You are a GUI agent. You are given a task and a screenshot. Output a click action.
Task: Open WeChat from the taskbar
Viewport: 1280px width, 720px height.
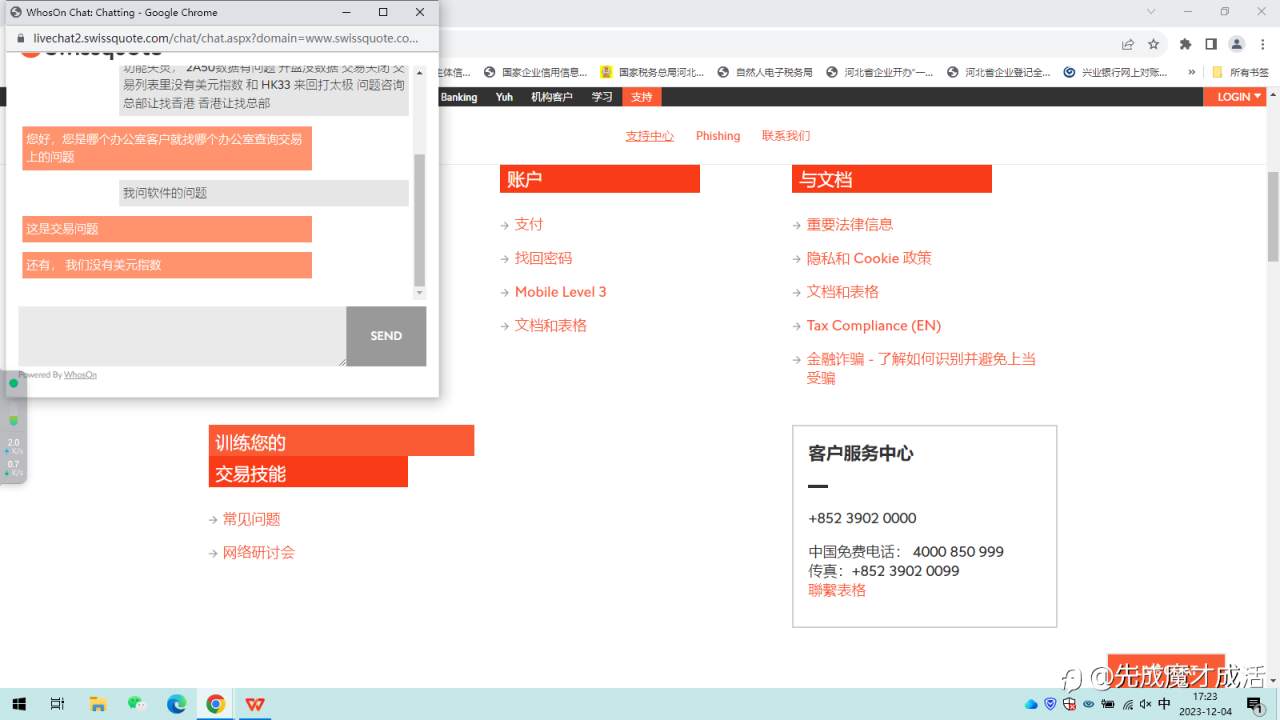(137, 704)
